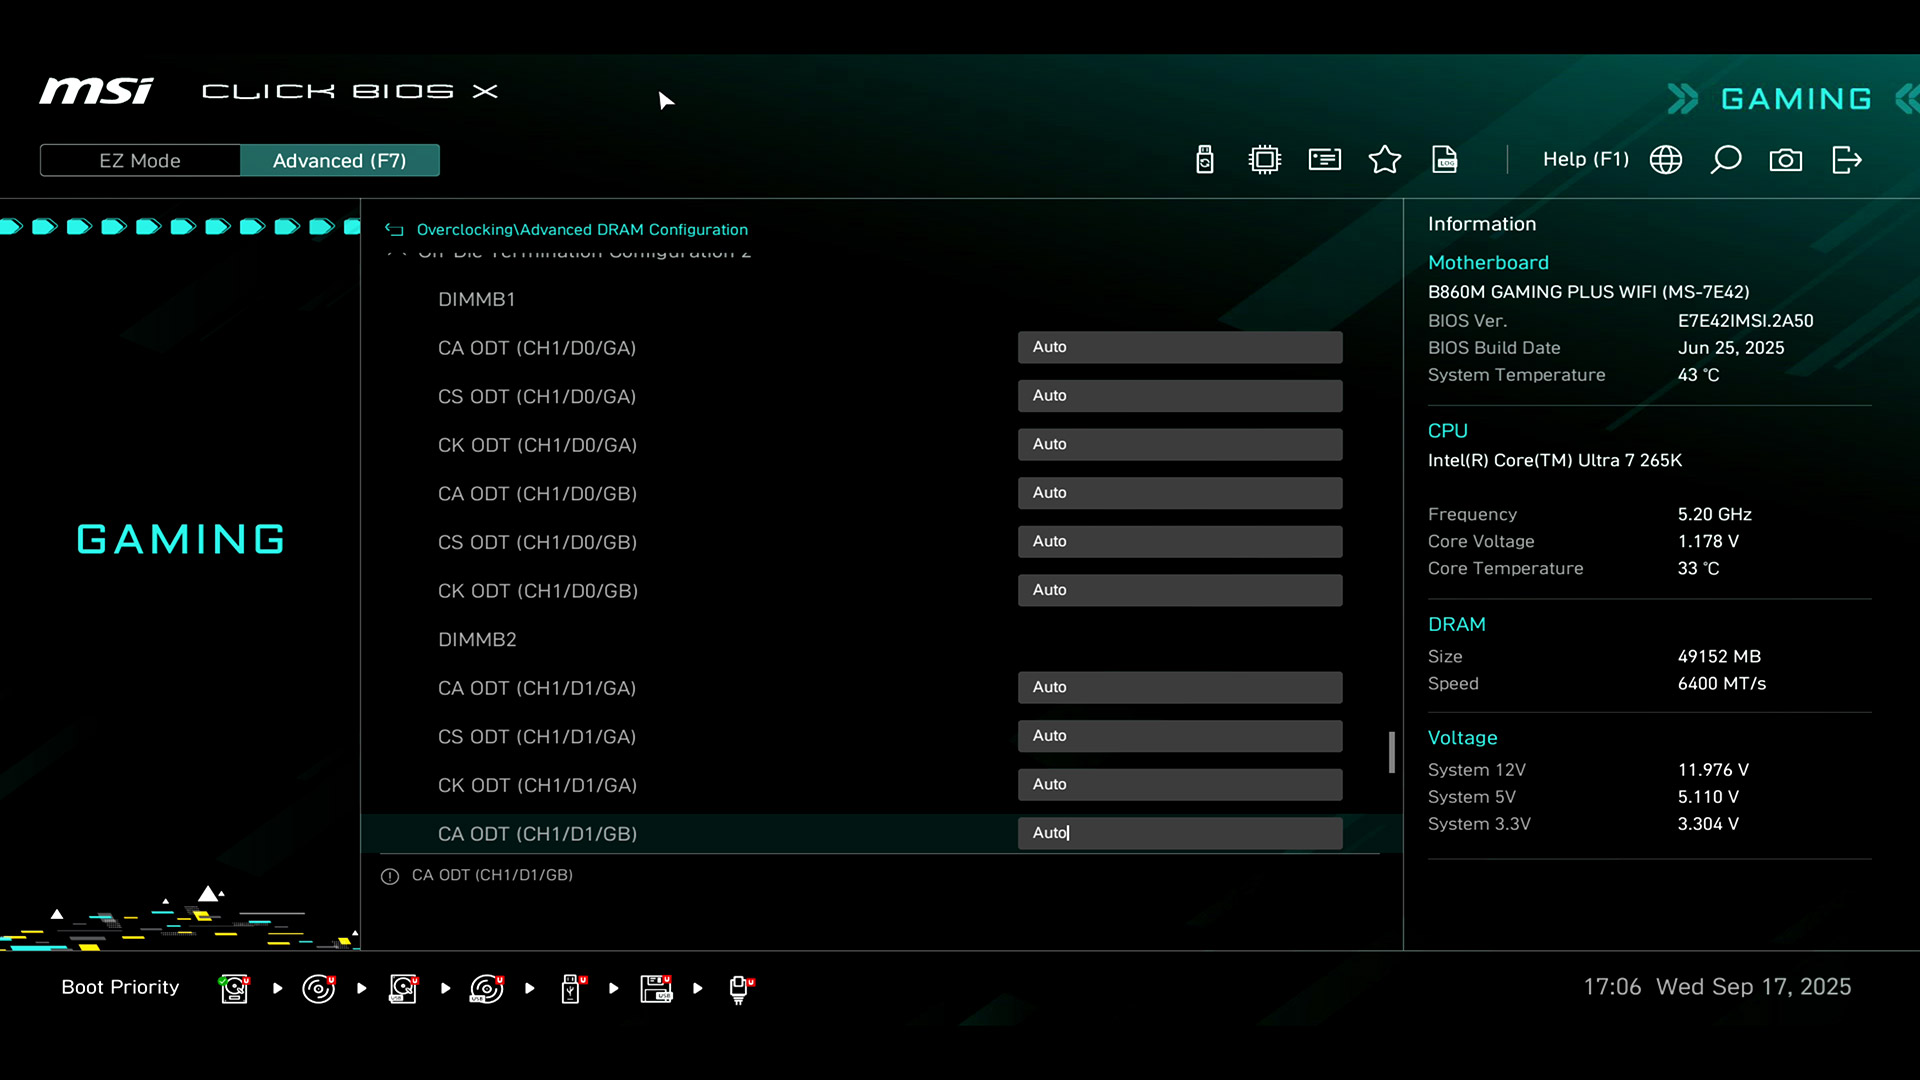The image size is (1920, 1080).
Task: Switch to Advanced (F7) mode
Action: pyautogui.click(x=339, y=160)
